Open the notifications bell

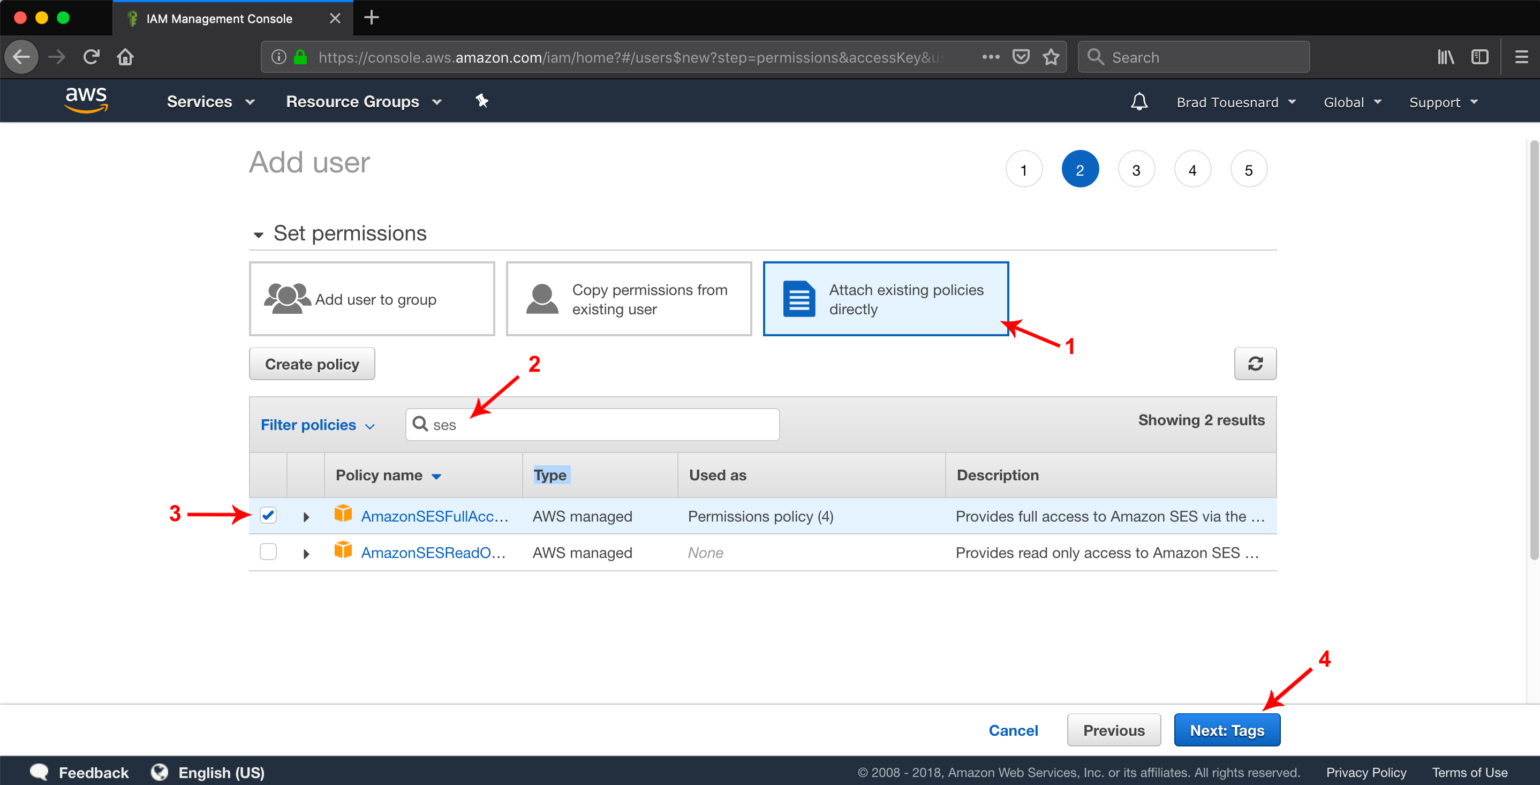click(x=1139, y=102)
